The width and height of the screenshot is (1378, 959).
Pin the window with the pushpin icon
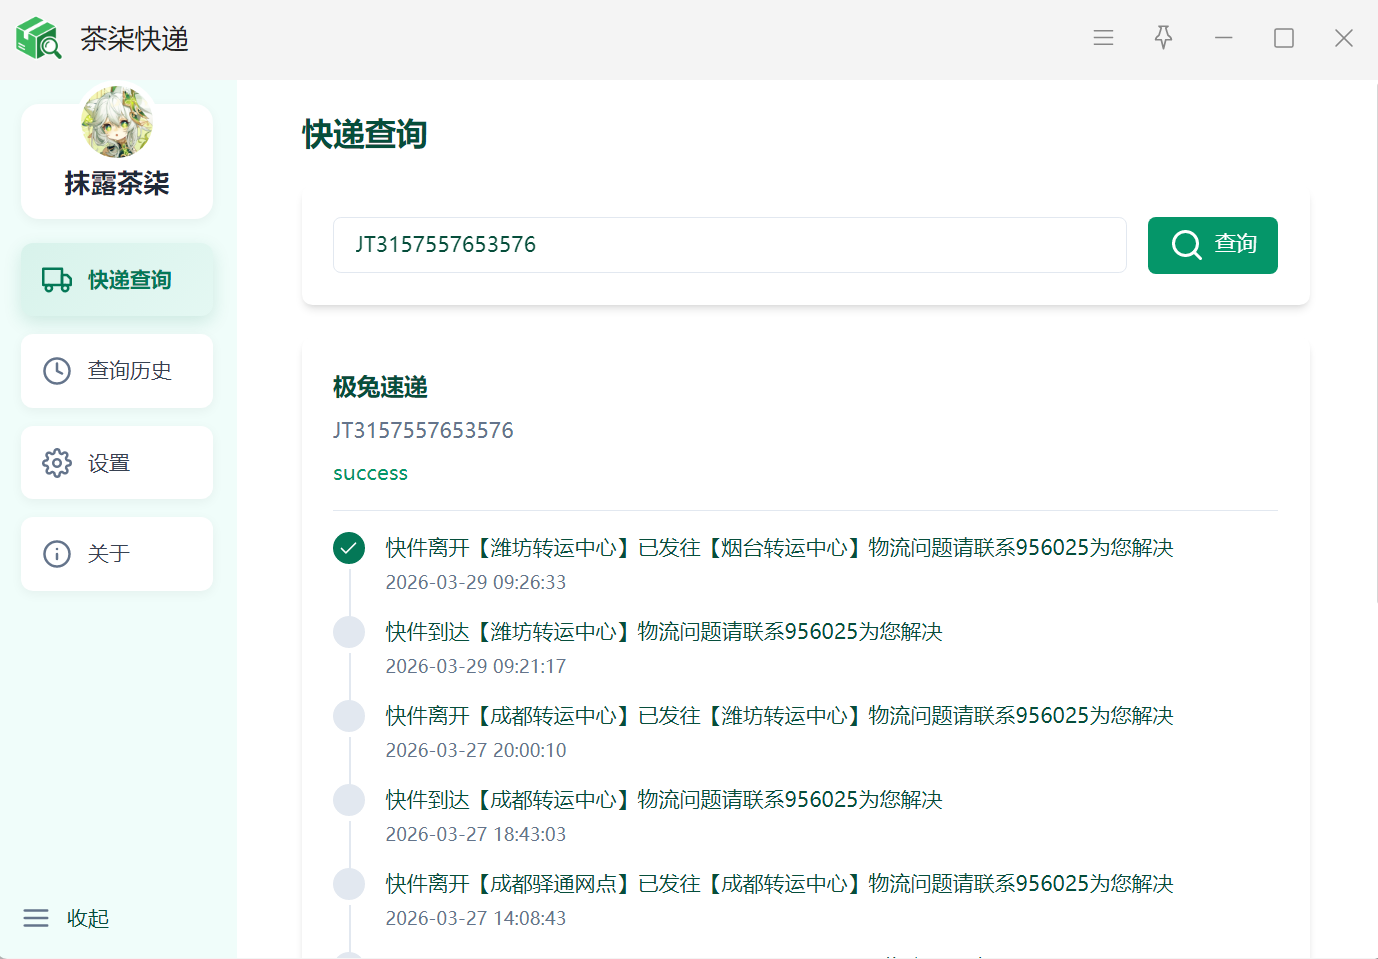pos(1163,38)
